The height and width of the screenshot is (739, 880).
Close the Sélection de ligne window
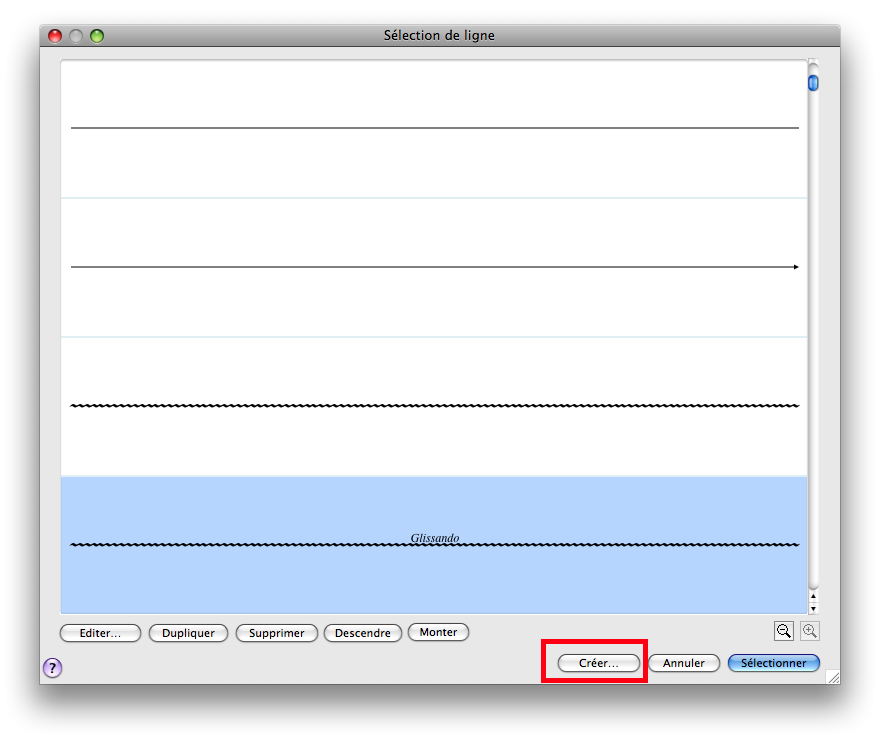coord(55,36)
